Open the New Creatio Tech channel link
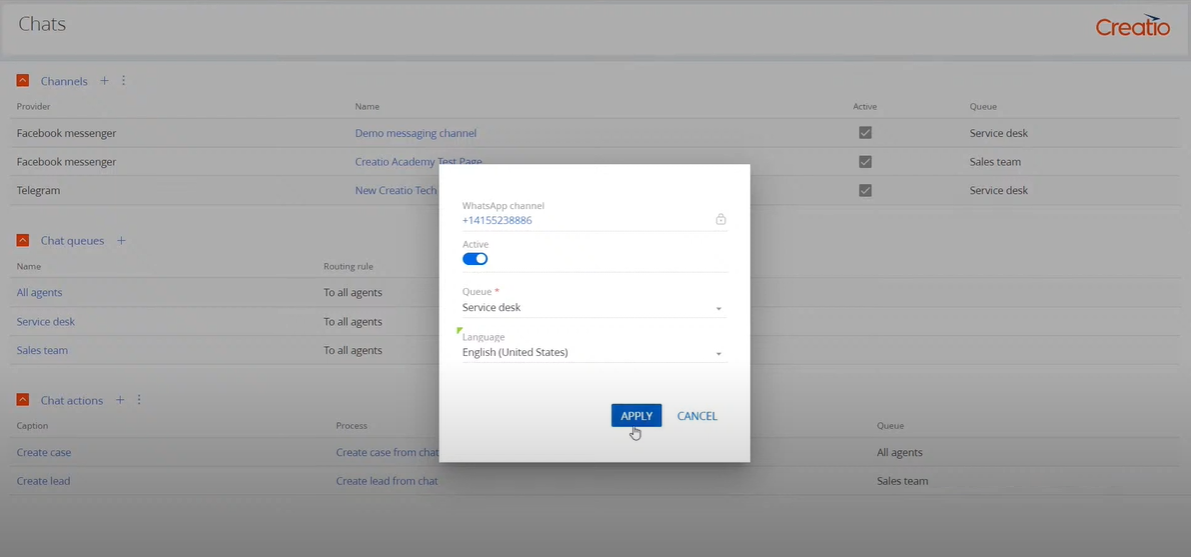This screenshot has width=1191, height=557. tap(396, 191)
